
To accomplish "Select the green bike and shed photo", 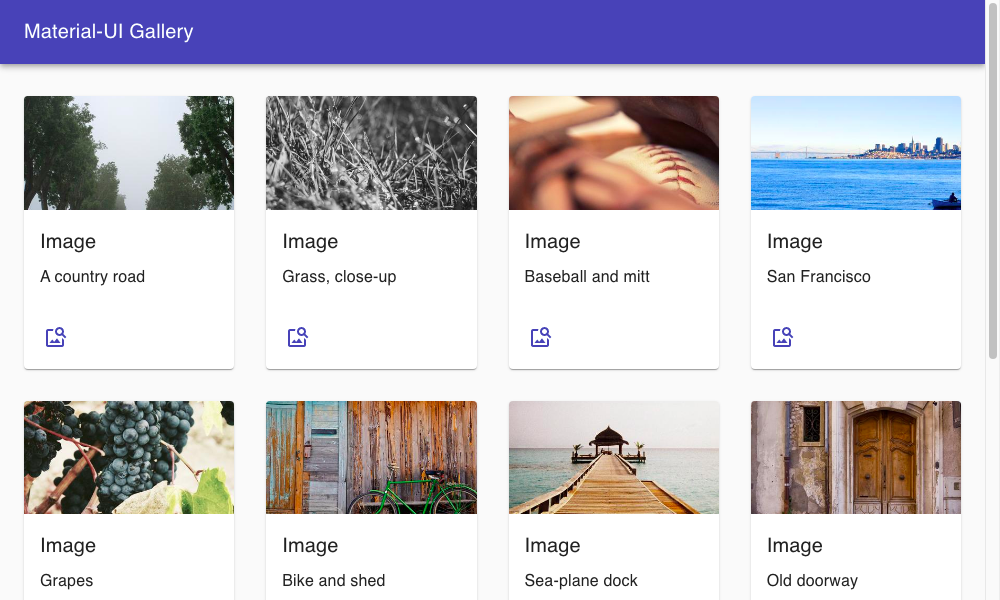I will [371, 457].
